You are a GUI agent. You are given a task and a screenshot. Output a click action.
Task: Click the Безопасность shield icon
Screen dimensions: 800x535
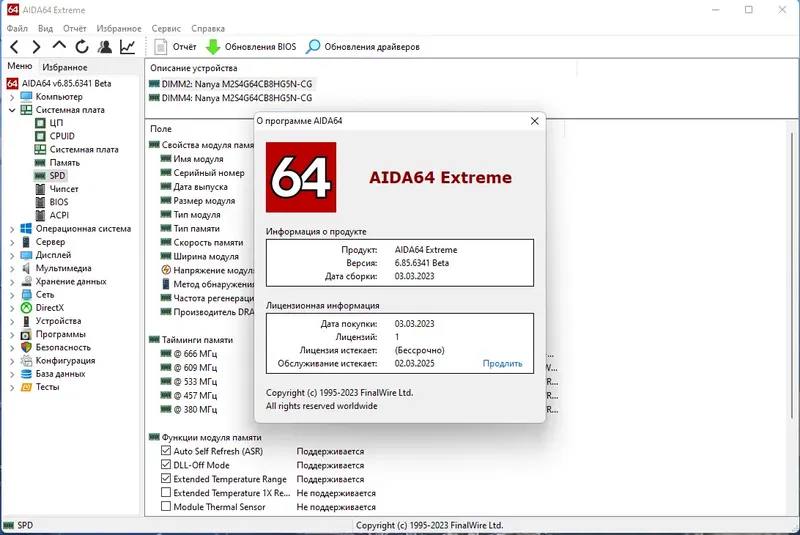[26, 347]
